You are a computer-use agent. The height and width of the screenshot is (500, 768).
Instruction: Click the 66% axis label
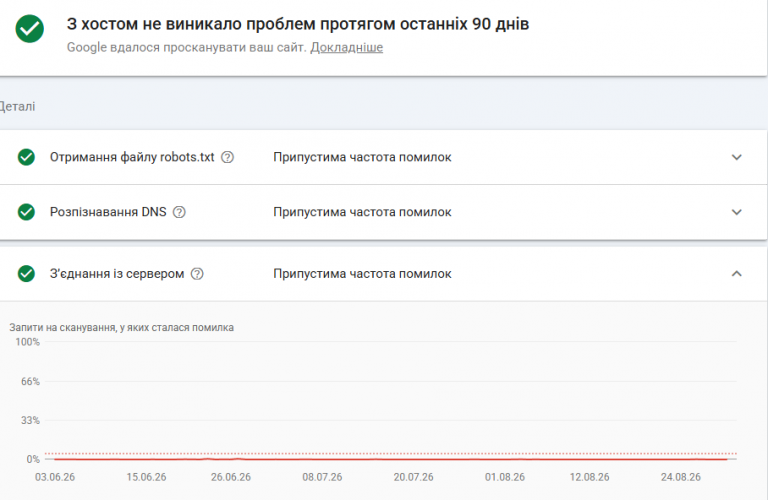(30, 381)
